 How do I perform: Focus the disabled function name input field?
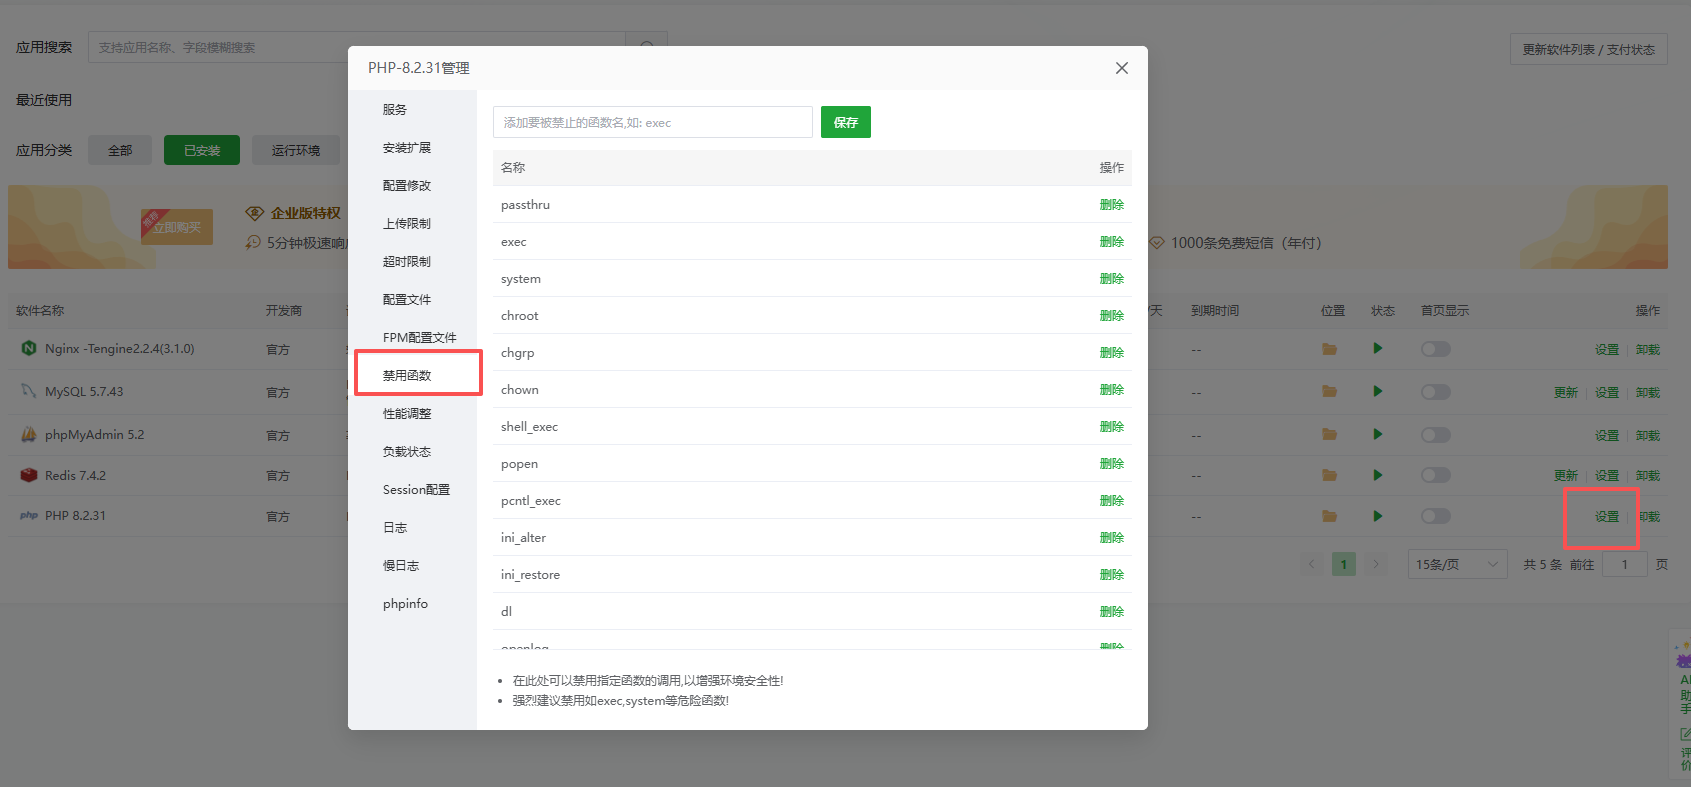653,122
